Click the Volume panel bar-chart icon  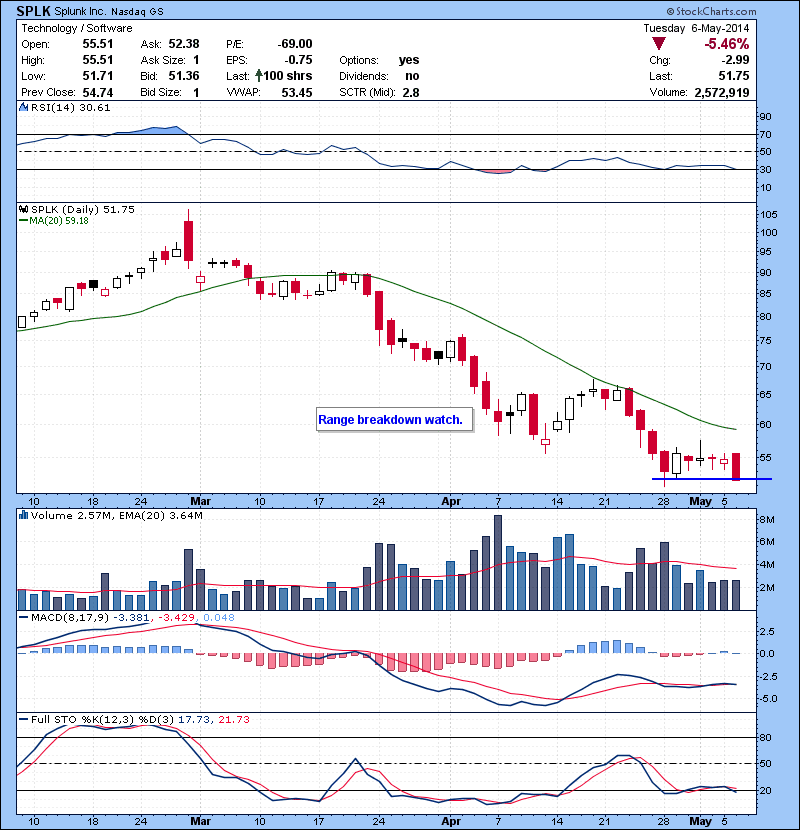[x=23, y=515]
